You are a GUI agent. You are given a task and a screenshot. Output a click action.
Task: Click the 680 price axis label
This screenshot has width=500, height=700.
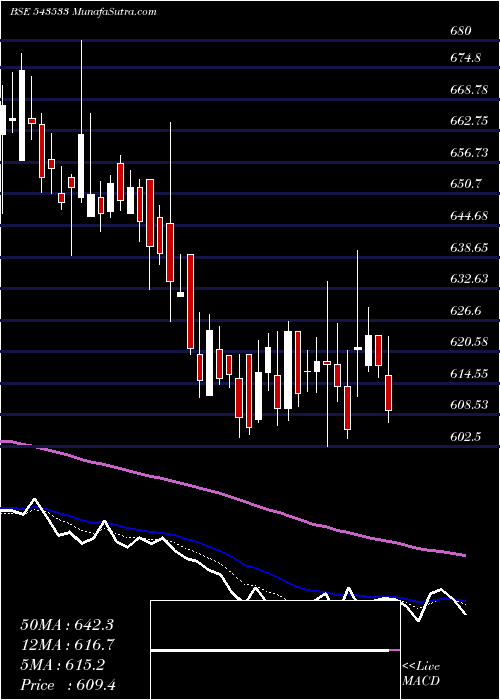461,31
